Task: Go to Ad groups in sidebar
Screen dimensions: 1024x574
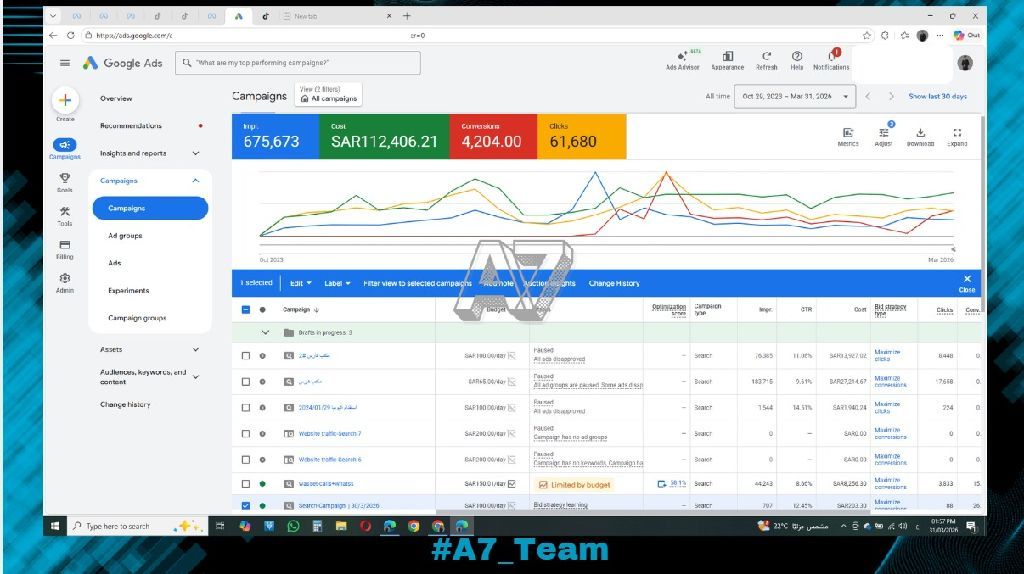Action: 125,236
